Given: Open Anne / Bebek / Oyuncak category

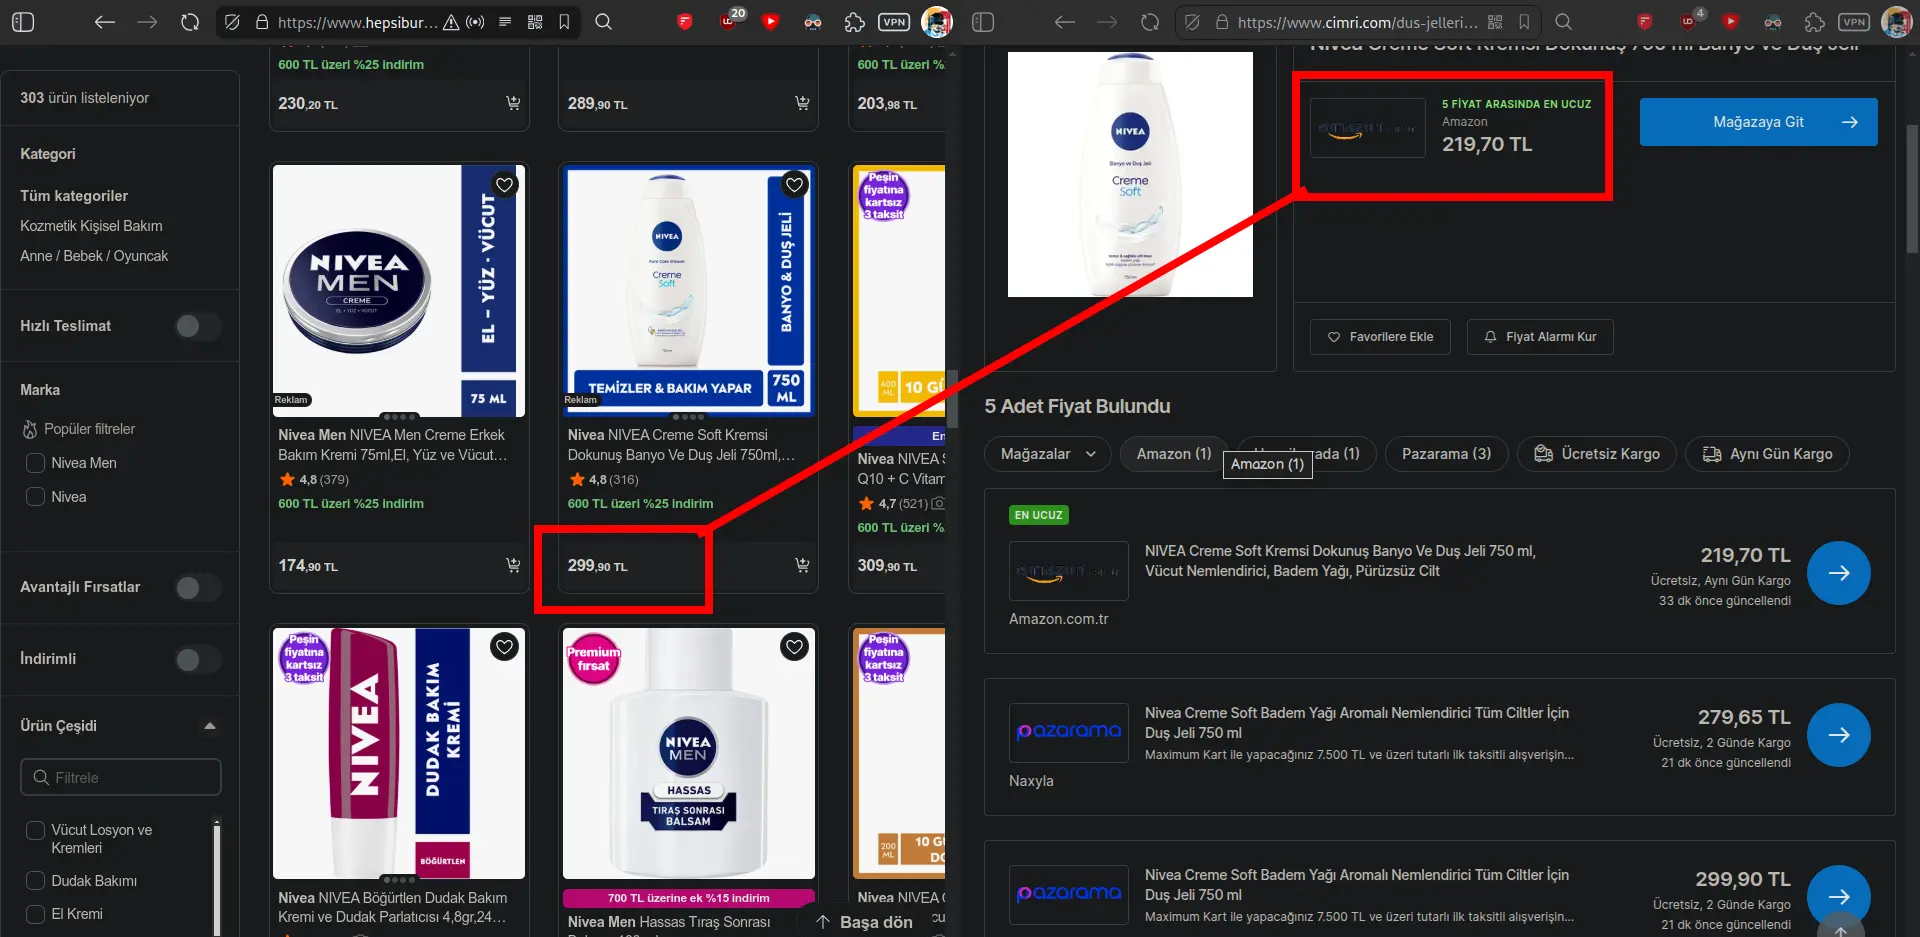Looking at the screenshot, I should pos(94,256).
